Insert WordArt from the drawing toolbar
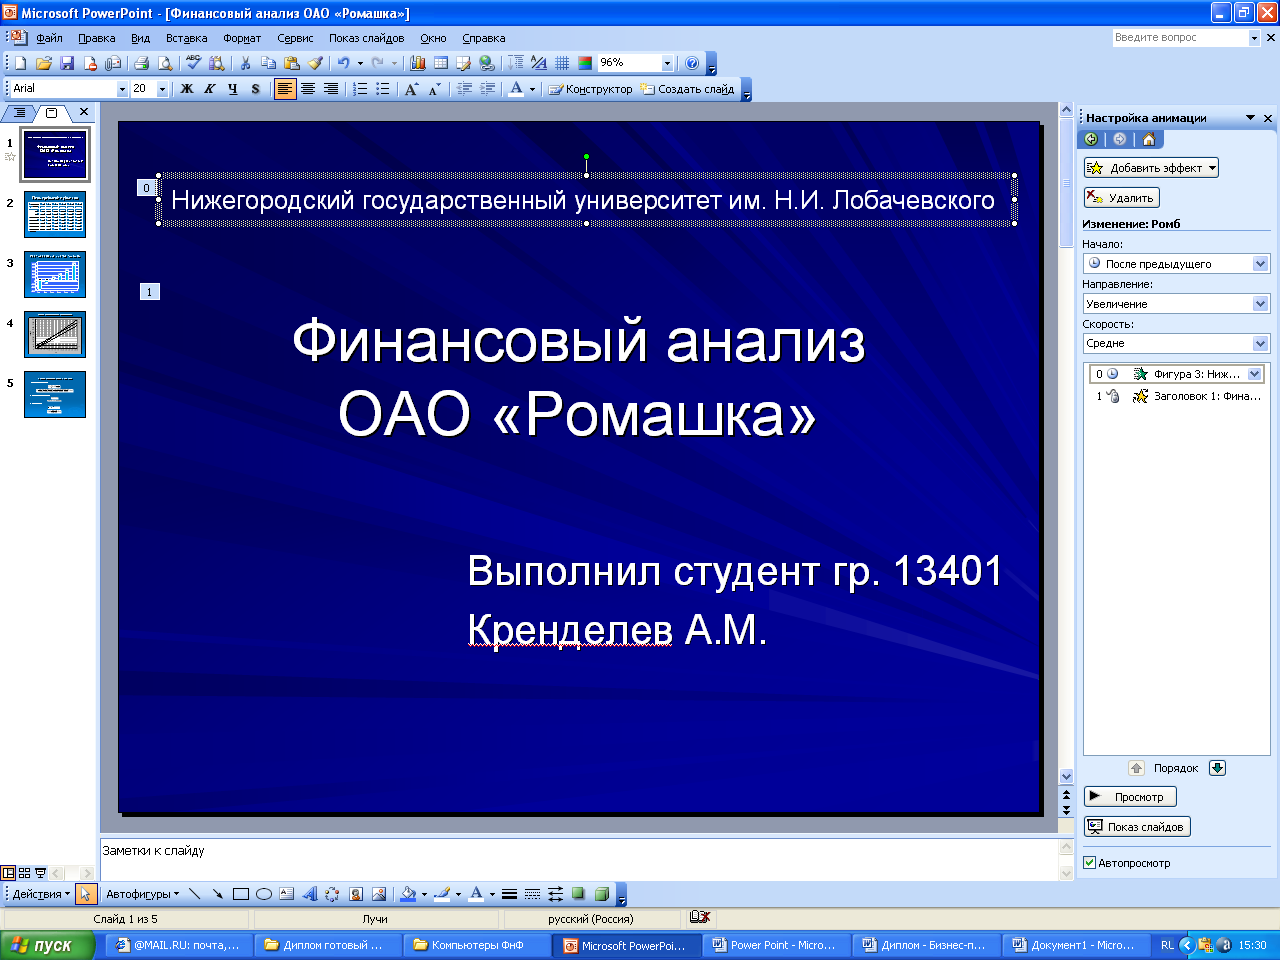Screen dimensions: 1280x960 pyautogui.click(x=309, y=894)
